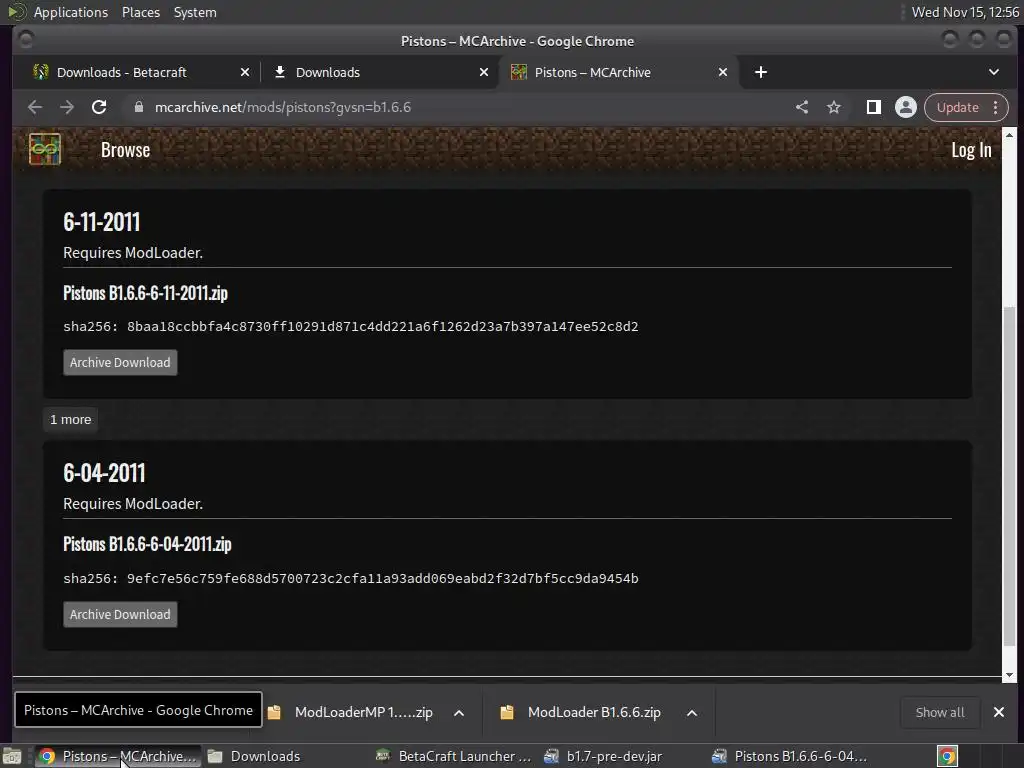This screenshot has height=768, width=1024.
Task: Switch to the Pistons B1.6.6-6-04 taskbar window
Action: 790,756
